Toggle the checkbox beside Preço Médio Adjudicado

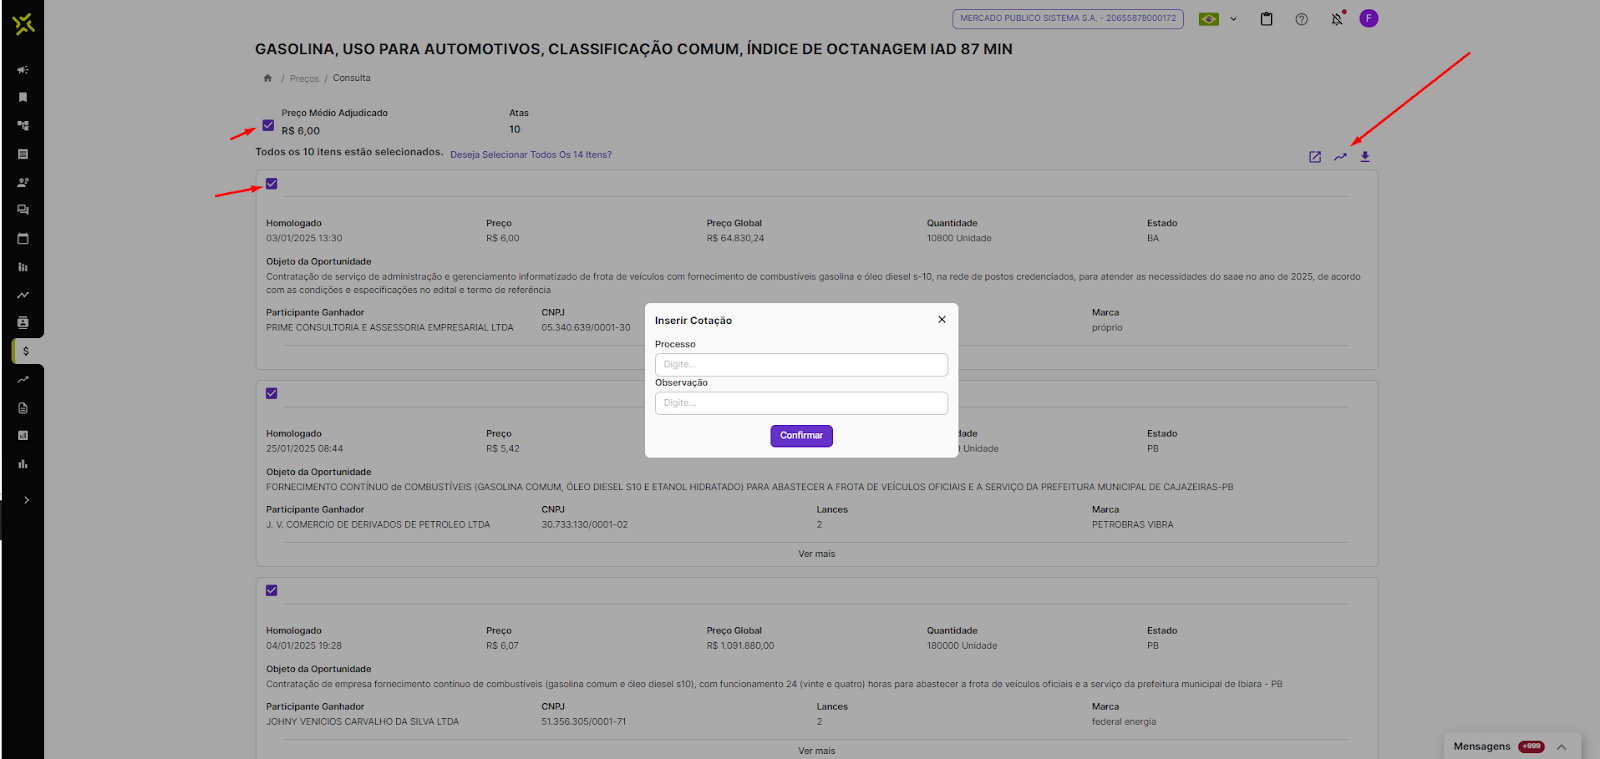(x=268, y=125)
